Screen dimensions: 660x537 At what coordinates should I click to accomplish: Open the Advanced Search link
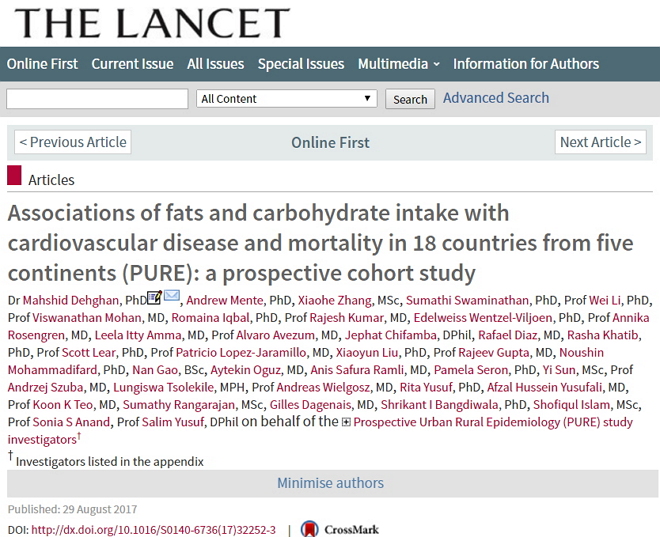pyautogui.click(x=496, y=98)
